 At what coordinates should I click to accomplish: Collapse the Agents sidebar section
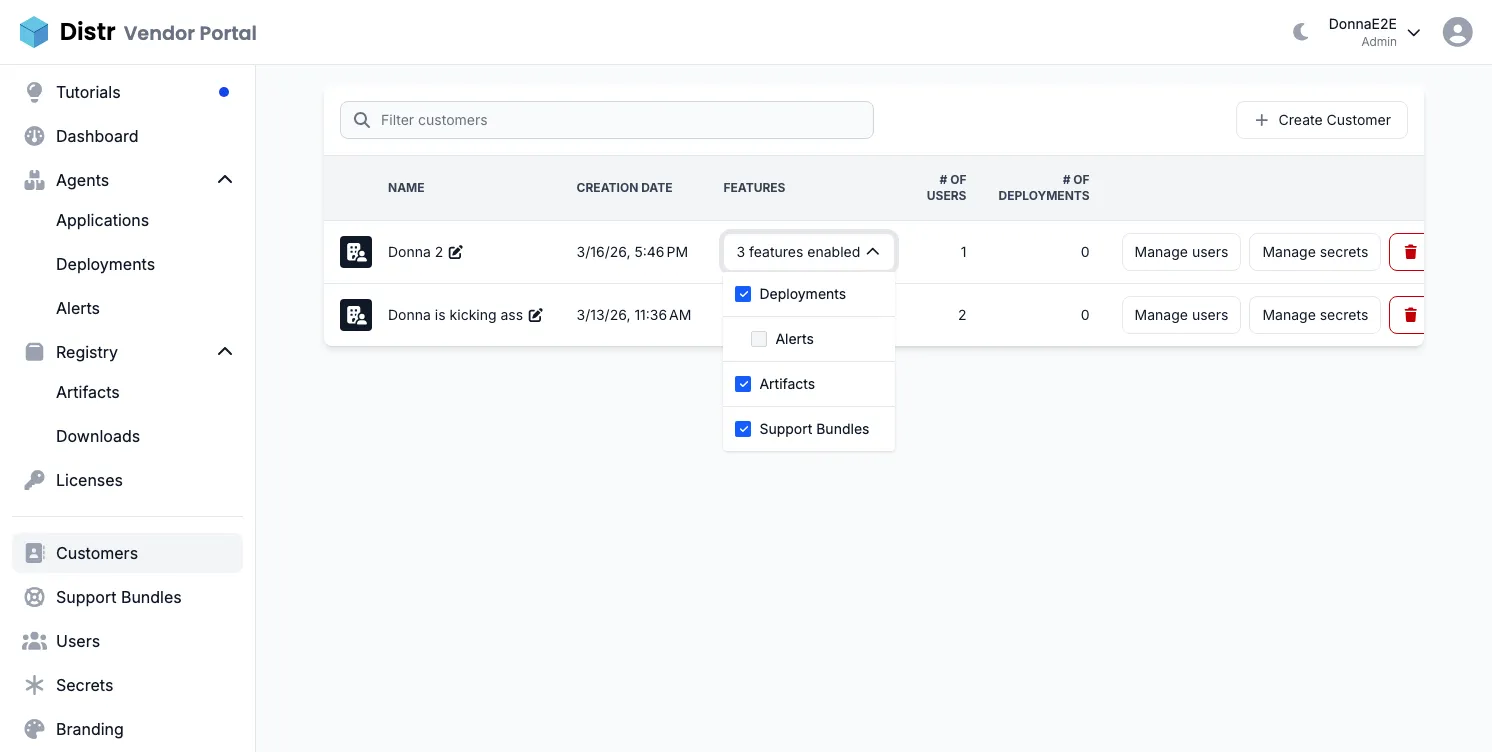click(x=225, y=179)
